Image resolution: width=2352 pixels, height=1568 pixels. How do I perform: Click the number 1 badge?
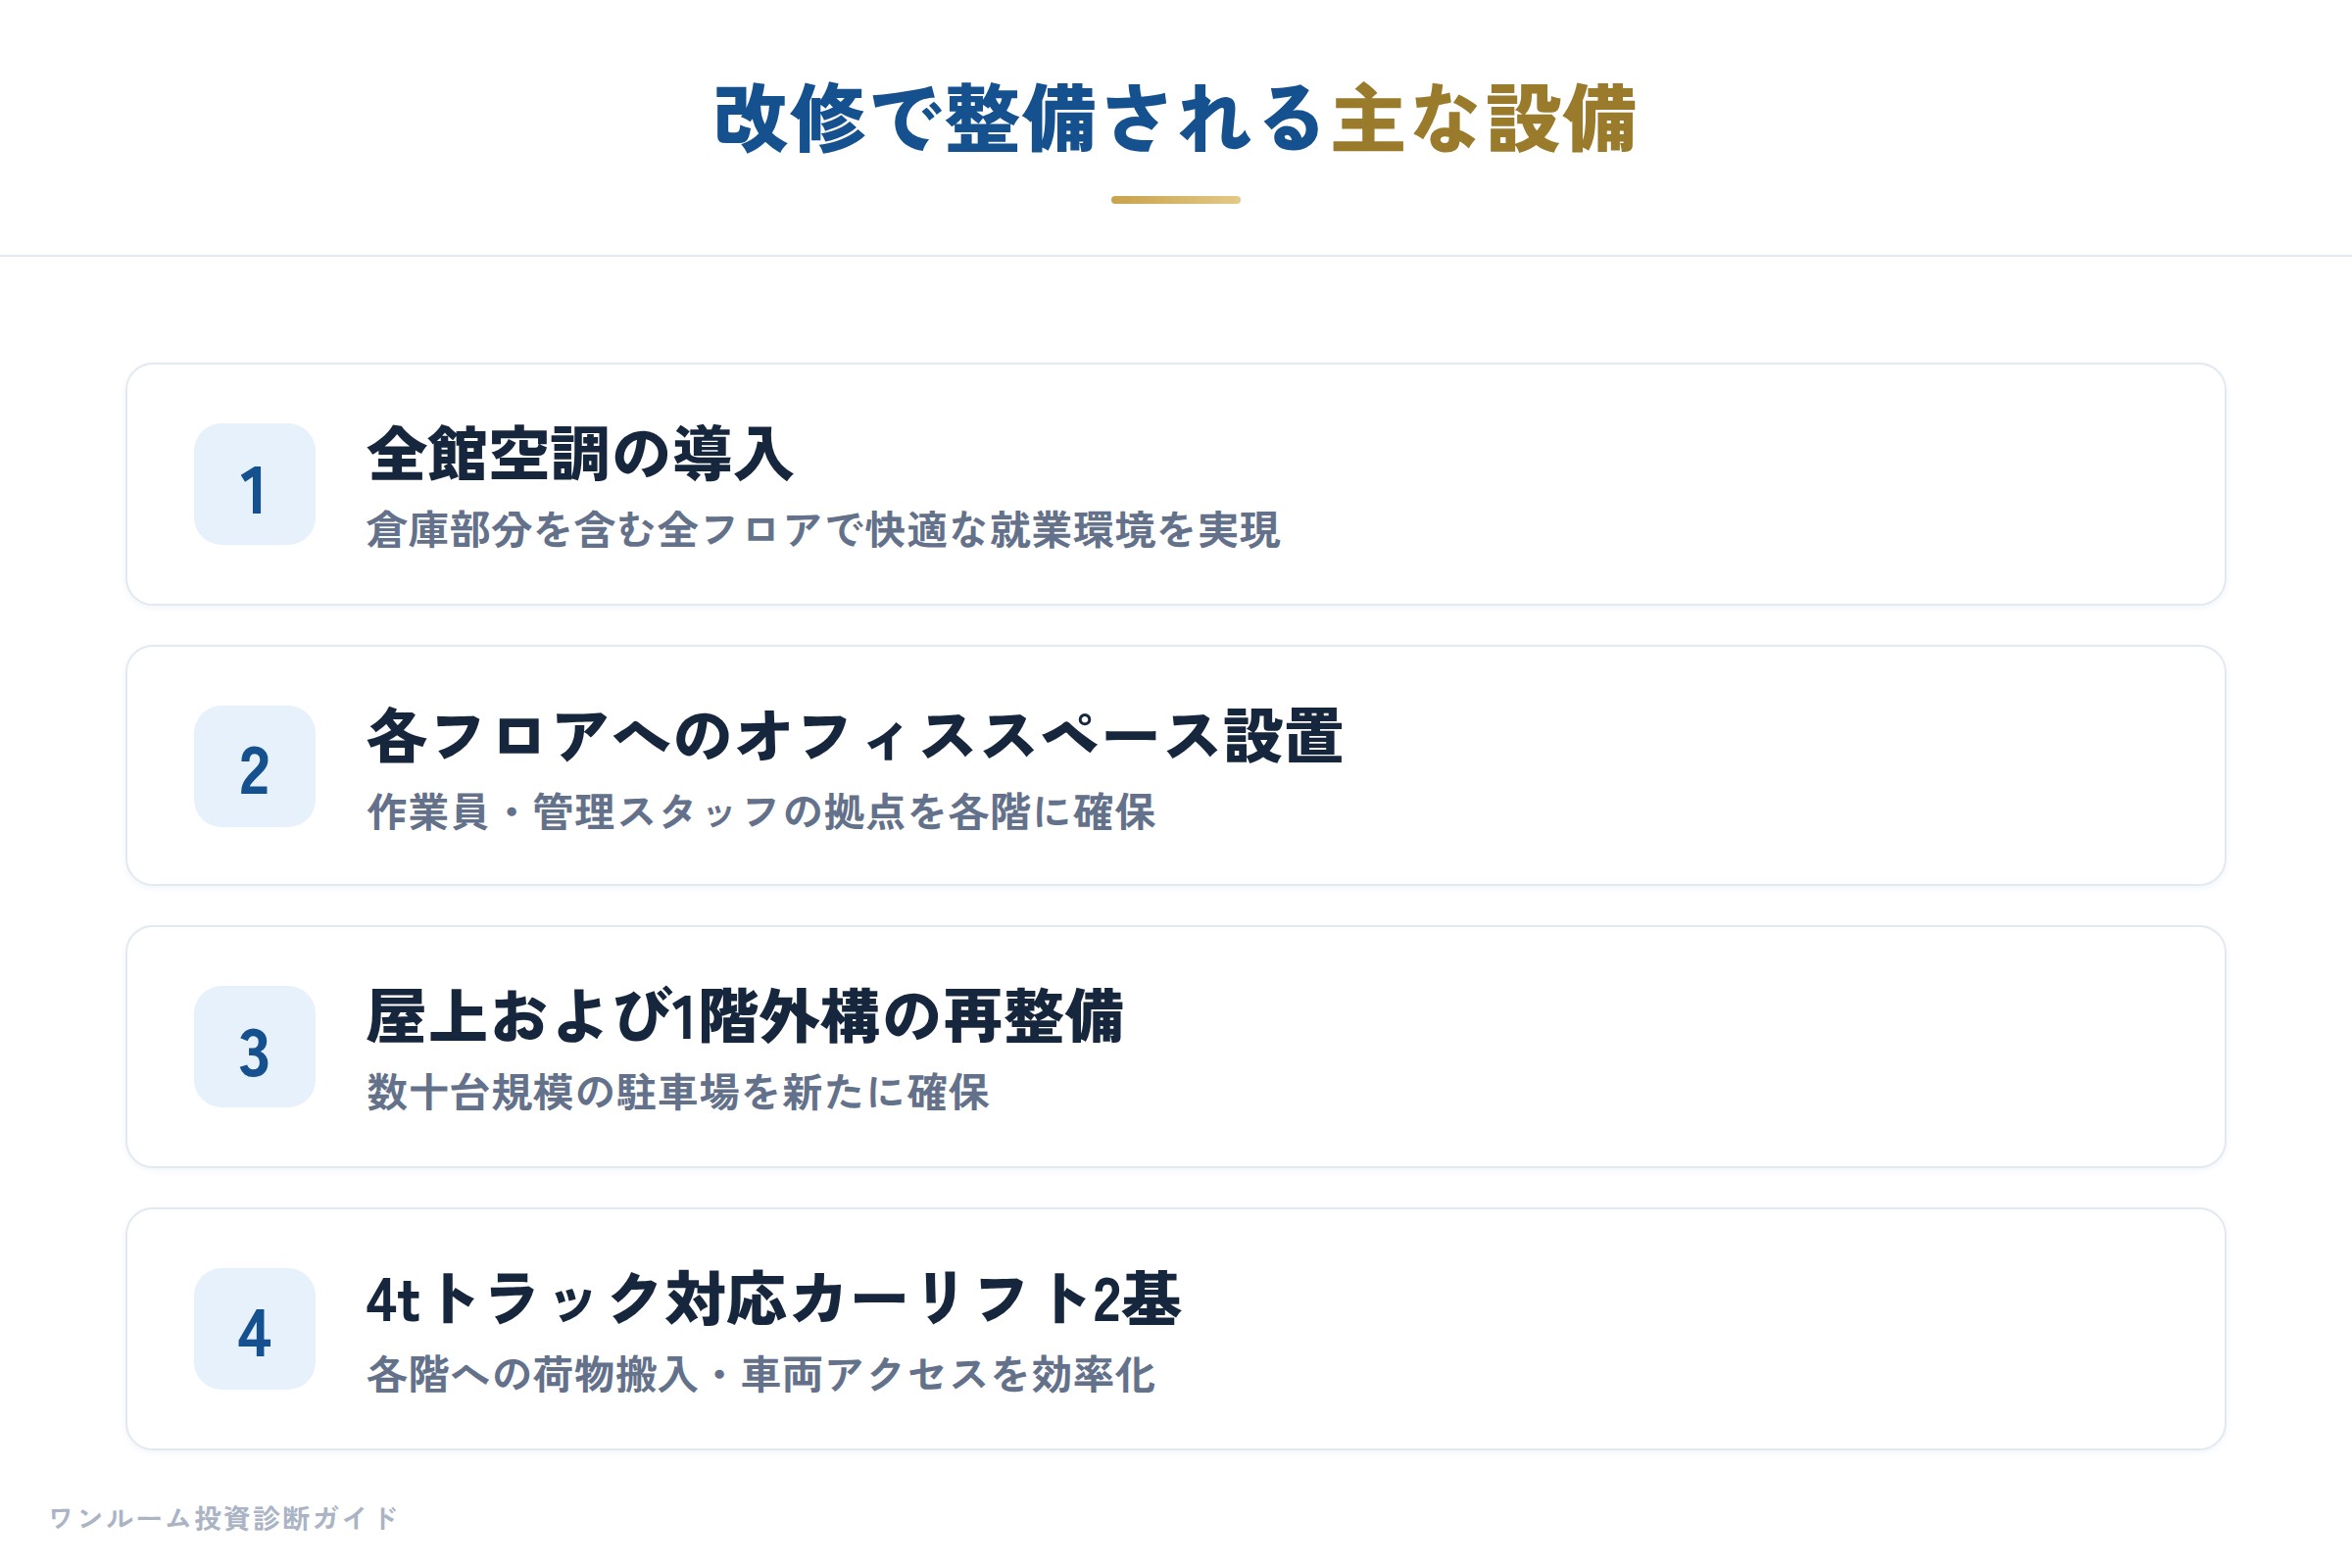tap(254, 484)
